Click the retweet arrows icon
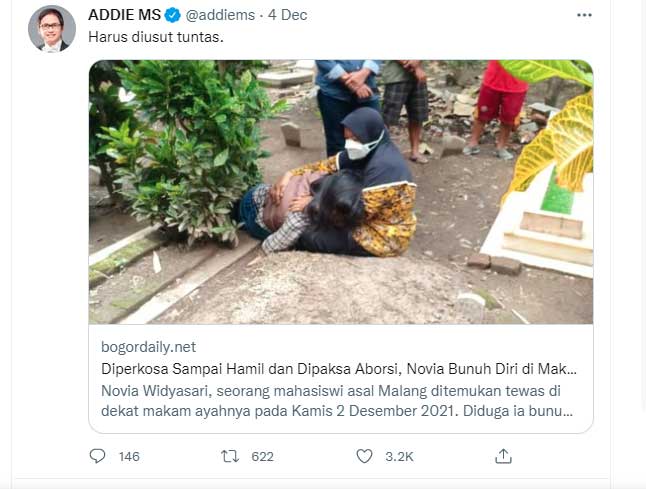646x489 pixels. click(x=229, y=456)
